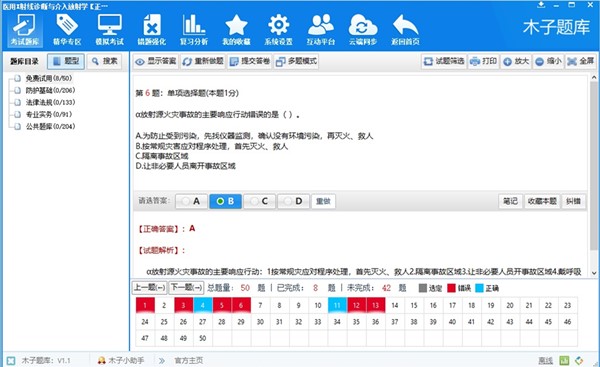This screenshot has height=367, width=600.
Task: Jump to question 4 in grid
Action: click(x=203, y=305)
